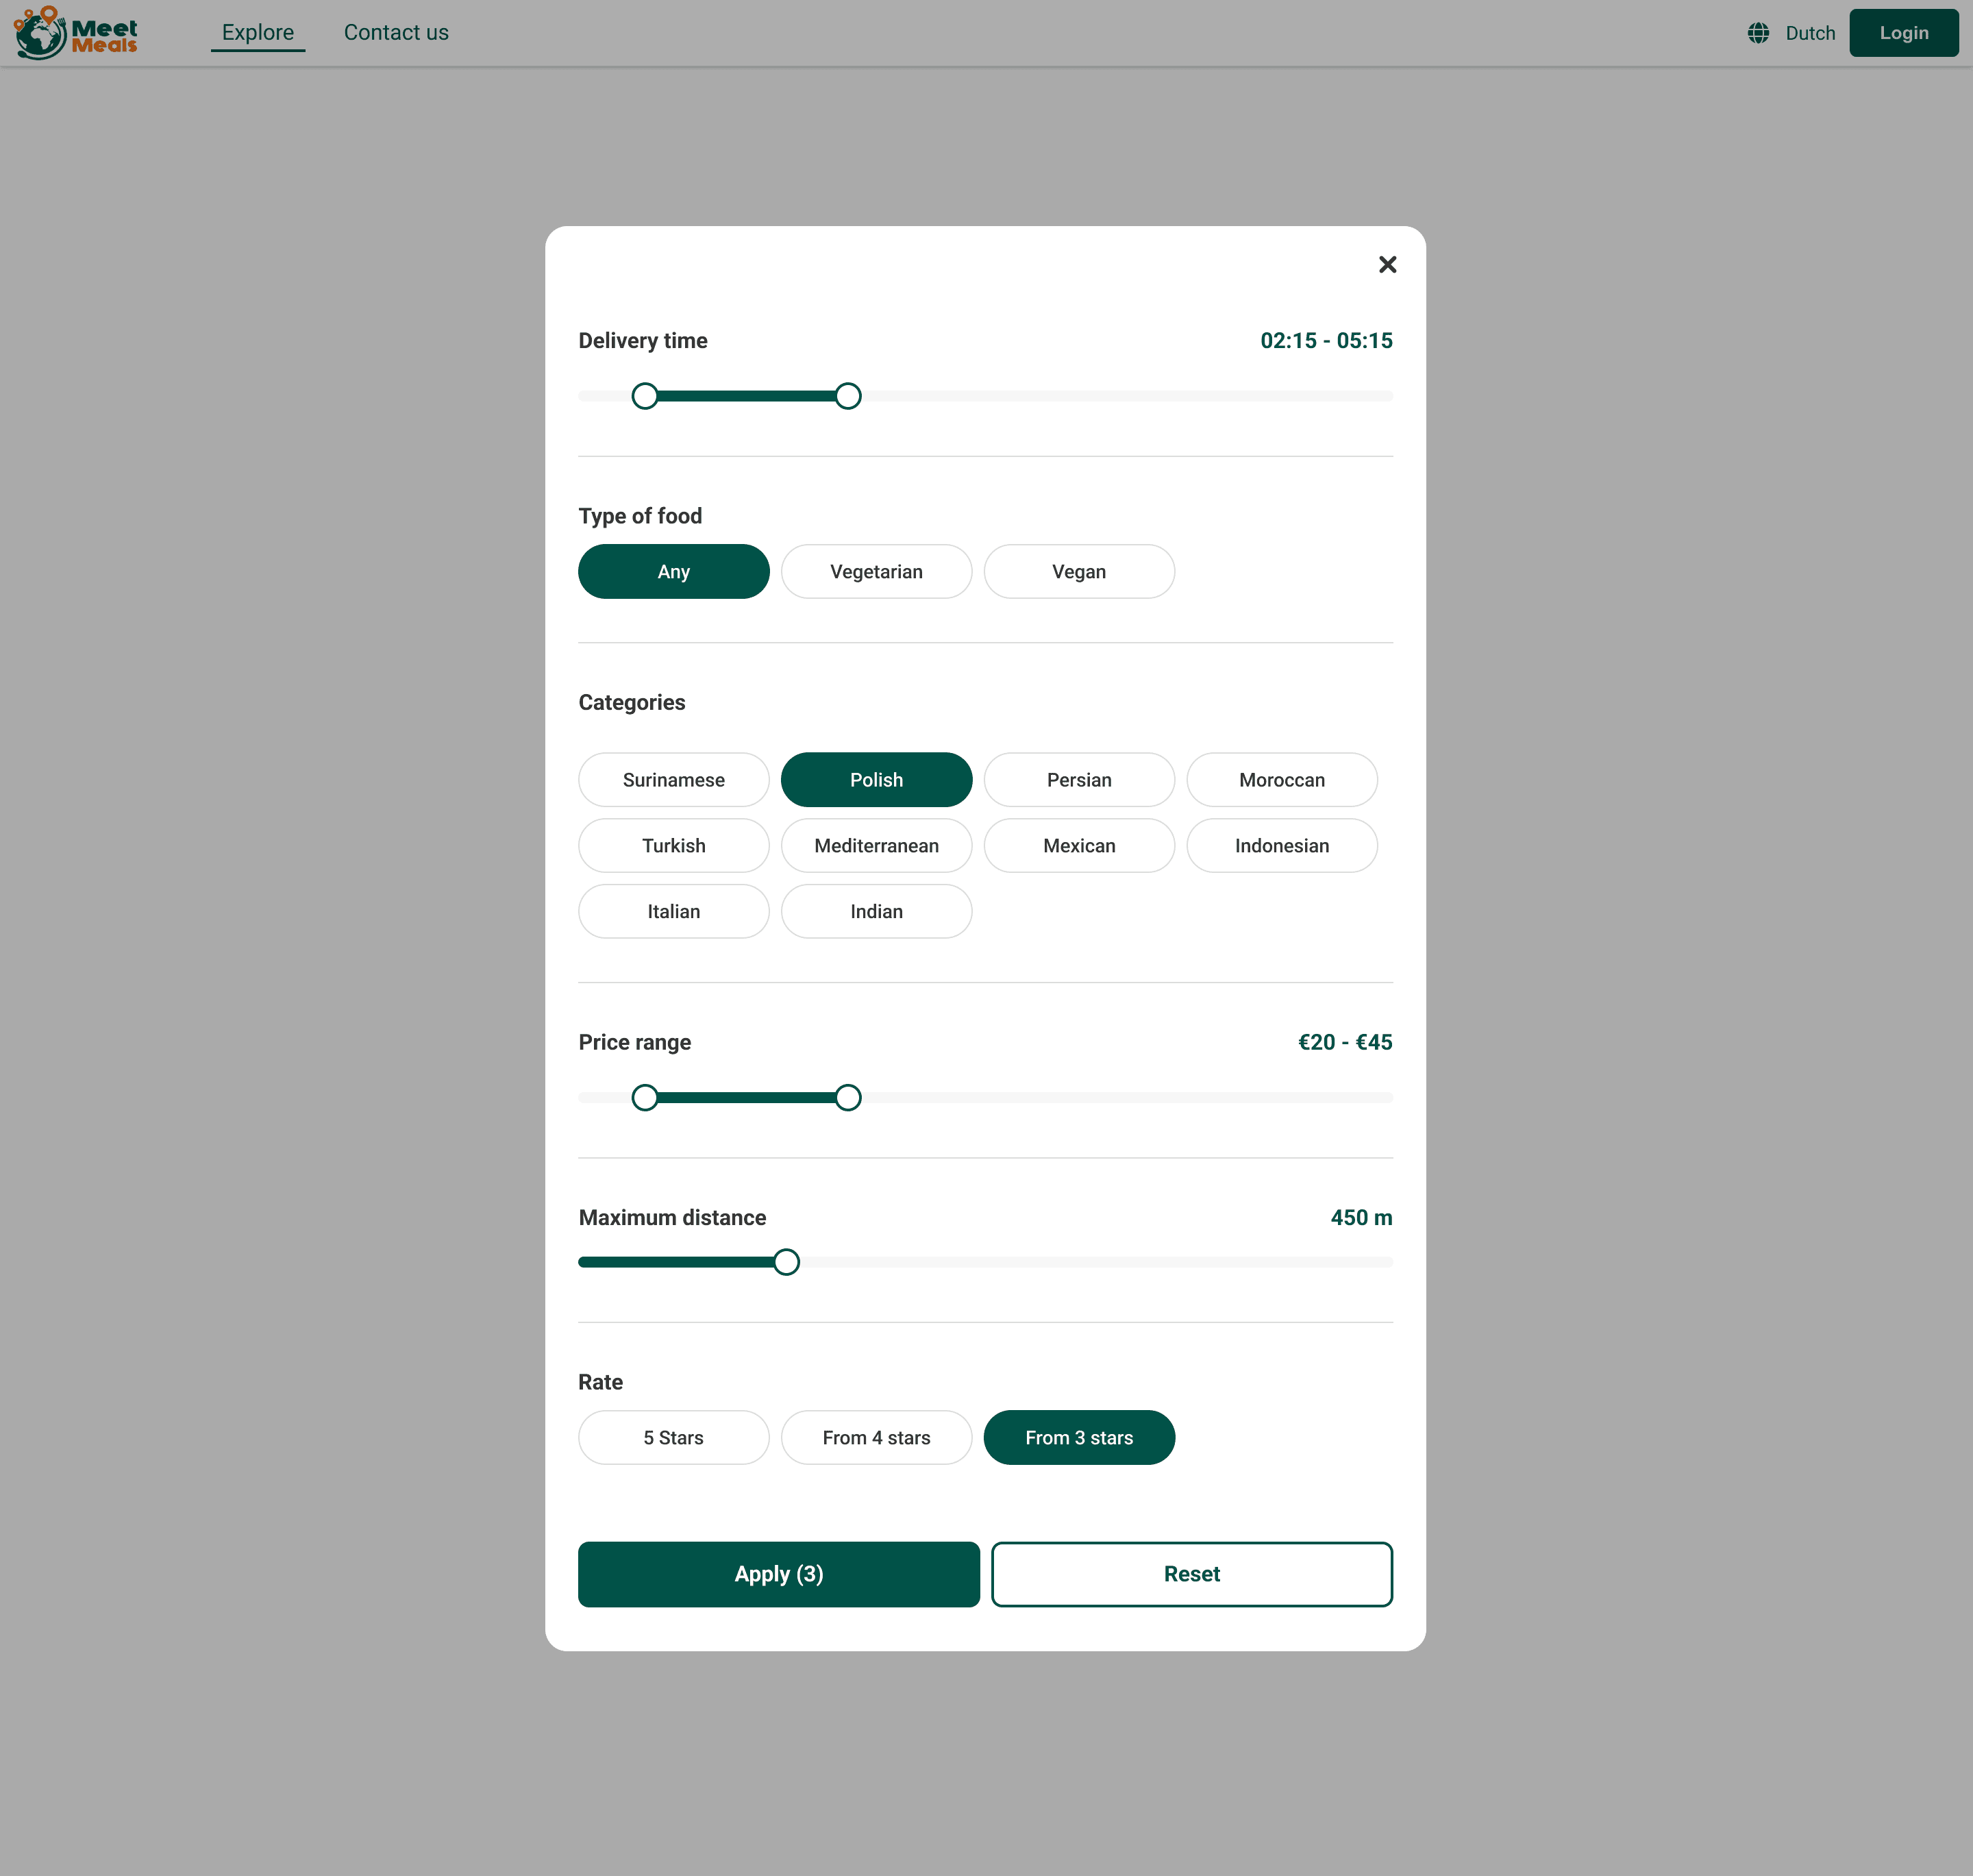
Task: Select Vegan food type
Action: tap(1078, 572)
